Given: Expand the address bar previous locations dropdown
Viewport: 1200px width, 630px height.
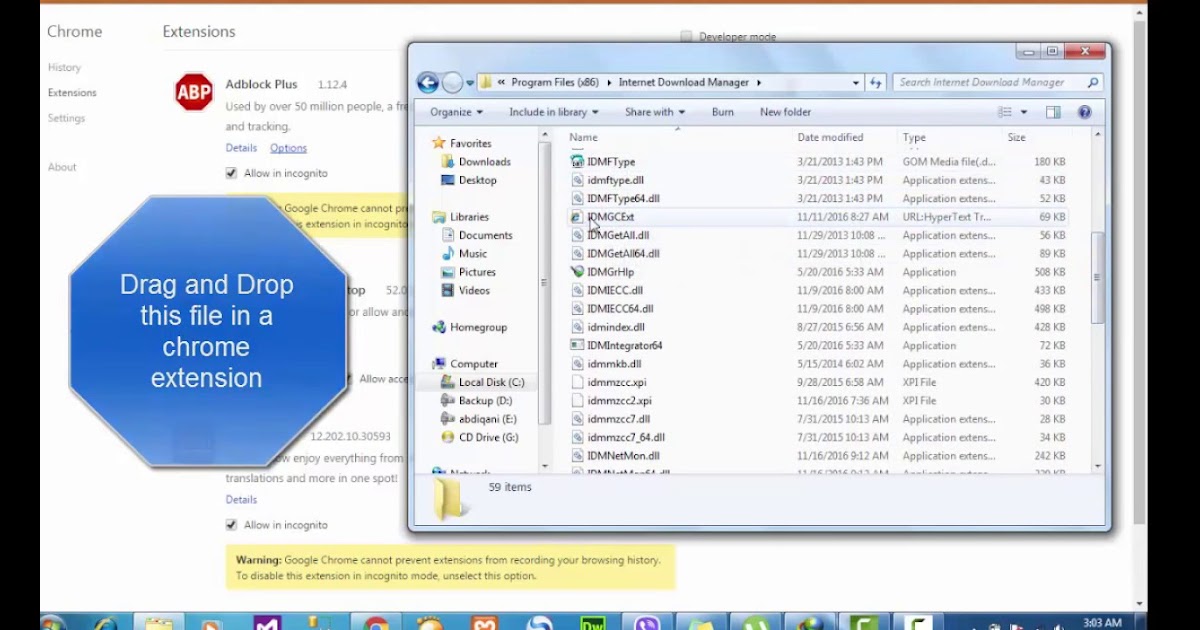Looking at the screenshot, I should [856, 83].
